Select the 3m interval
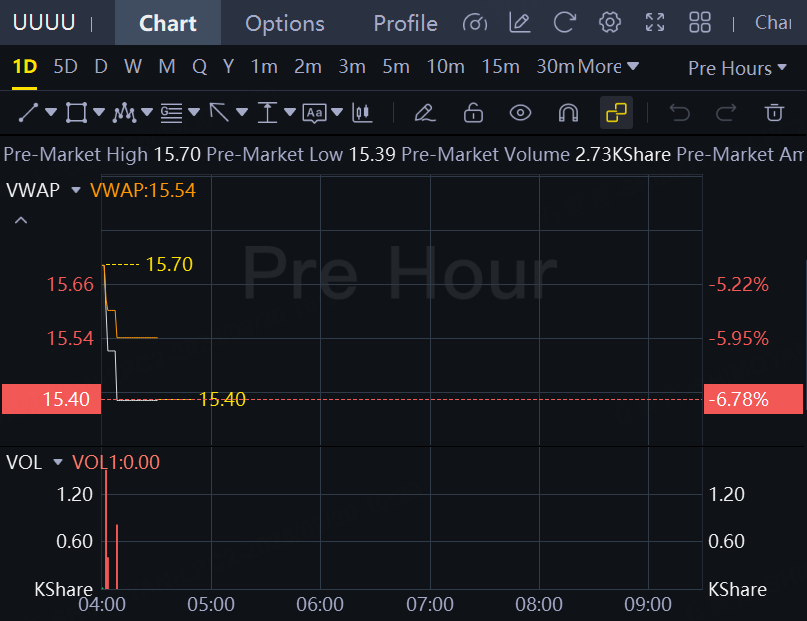The height and width of the screenshot is (621, 807). tap(352, 67)
